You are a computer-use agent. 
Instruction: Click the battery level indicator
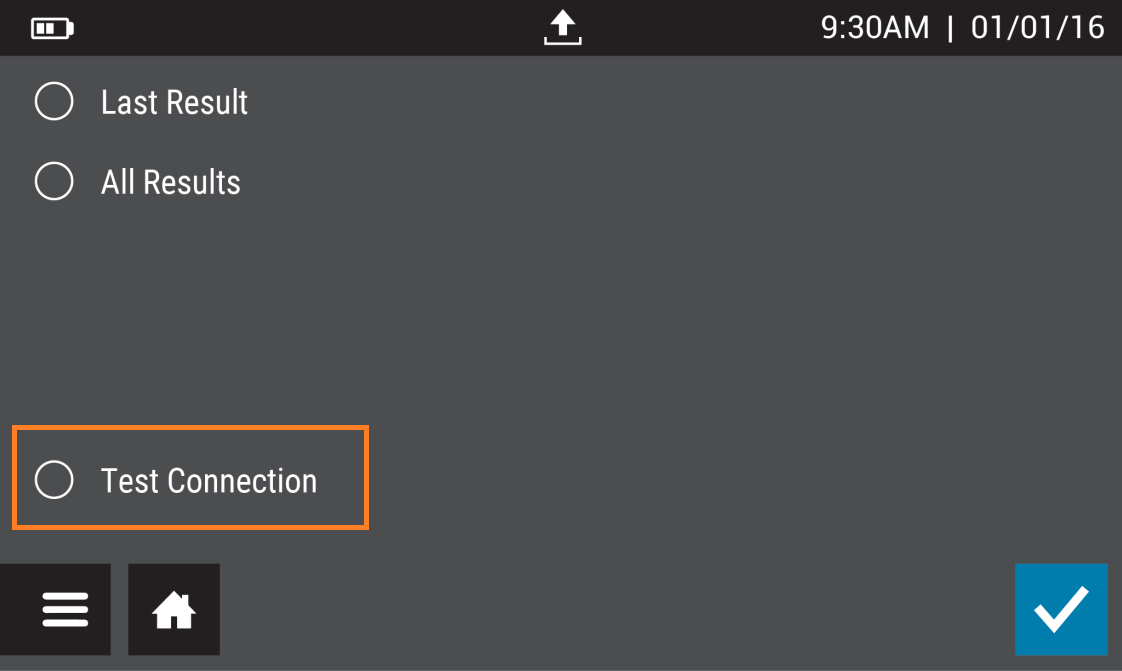(x=53, y=28)
